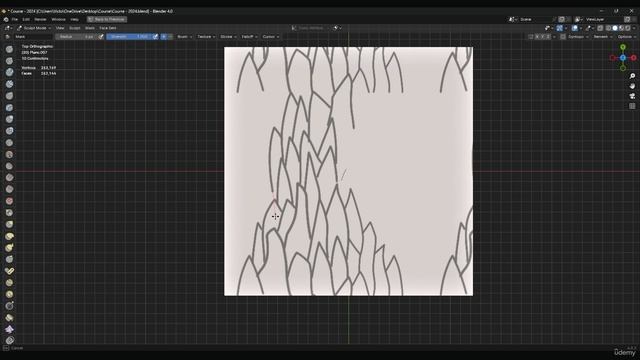640x360 pixels.
Task: Set brush direction to Add (+)
Action: click(164, 37)
